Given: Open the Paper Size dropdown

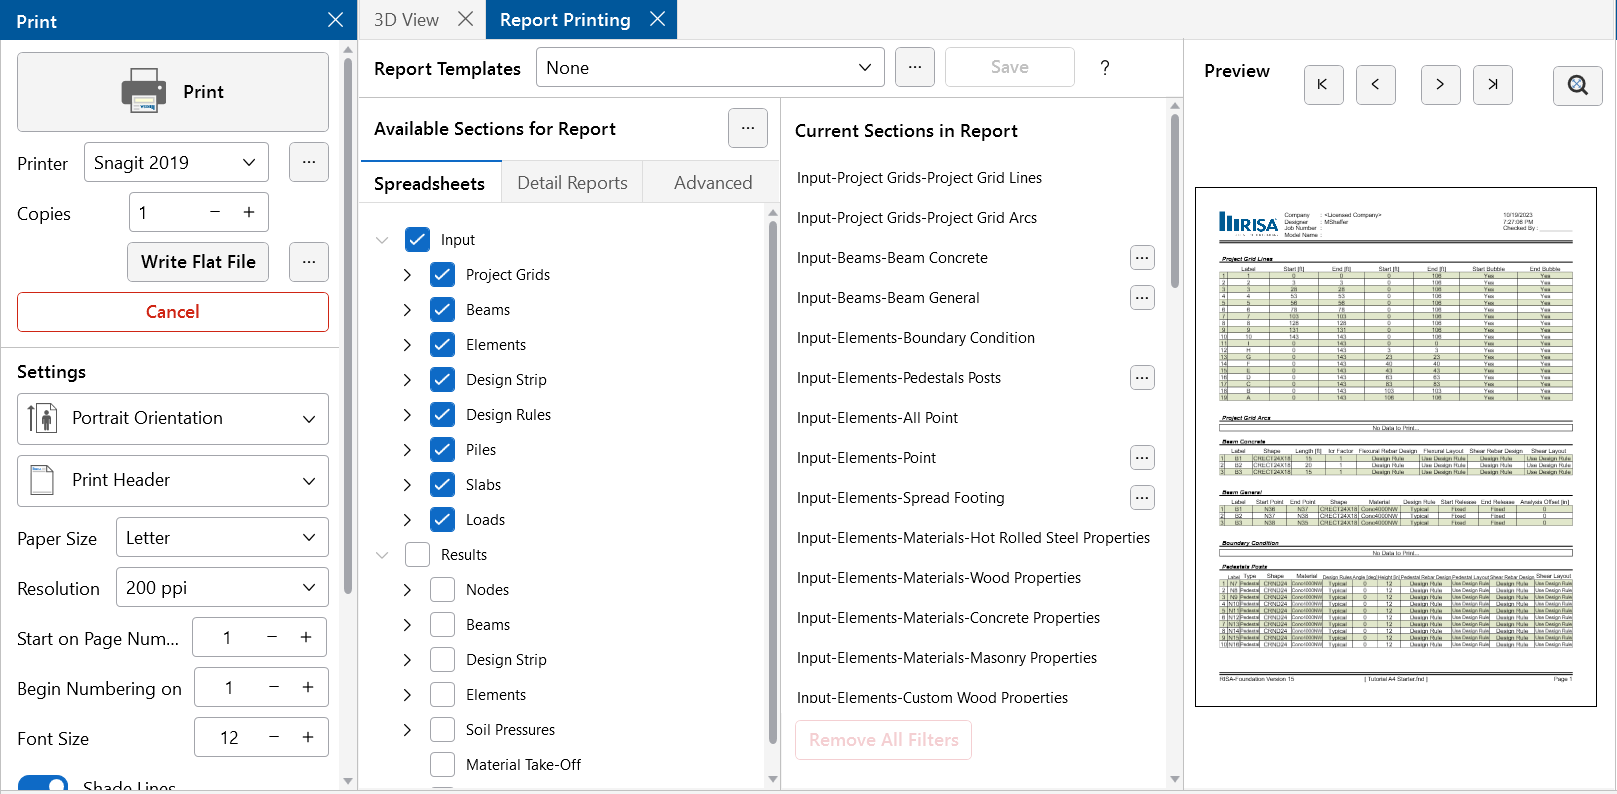Looking at the screenshot, I should pos(221,538).
